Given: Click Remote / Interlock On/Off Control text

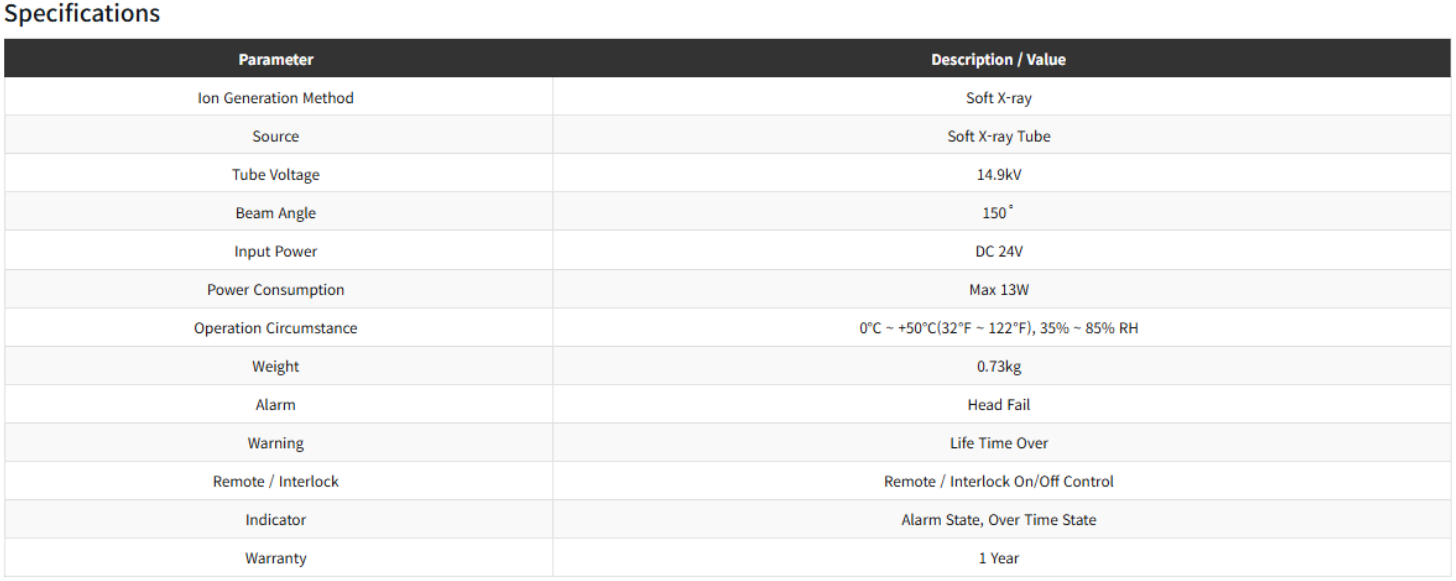Looking at the screenshot, I should (x=998, y=481).
